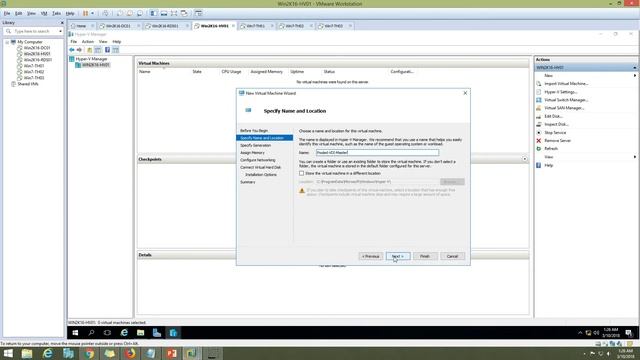The height and width of the screenshot is (360, 640).
Task: Select WIN2K16-HV01 server in Hyper-V tree
Action: point(96,65)
